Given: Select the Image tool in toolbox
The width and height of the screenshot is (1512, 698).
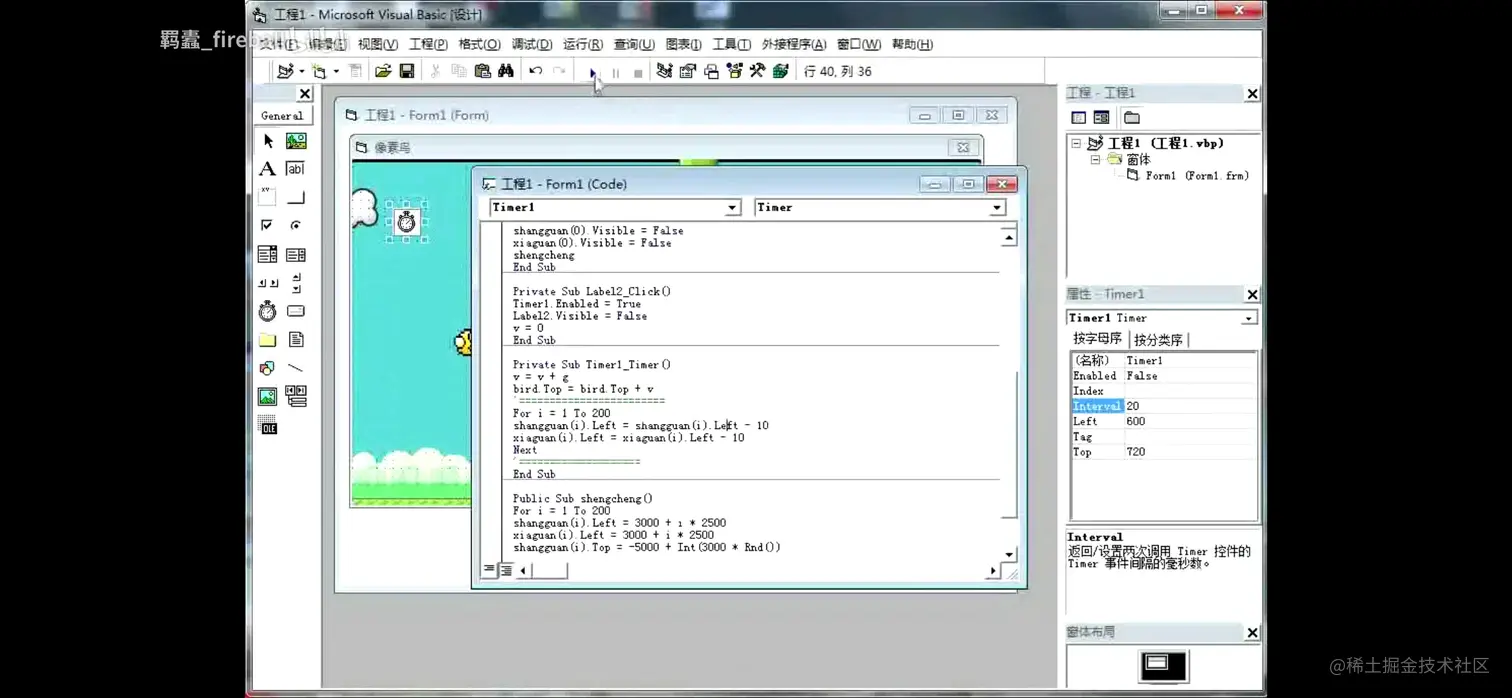Looking at the screenshot, I should click(x=268, y=397).
